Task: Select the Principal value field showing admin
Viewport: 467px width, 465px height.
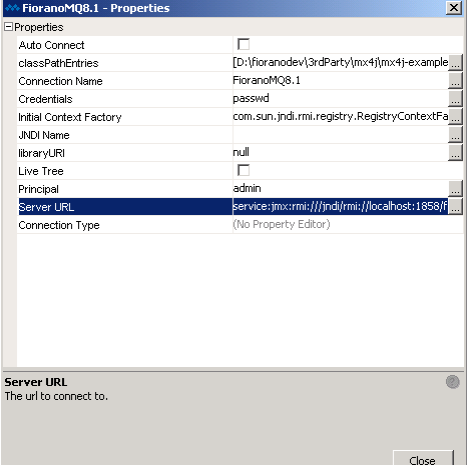Action: point(340,189)
